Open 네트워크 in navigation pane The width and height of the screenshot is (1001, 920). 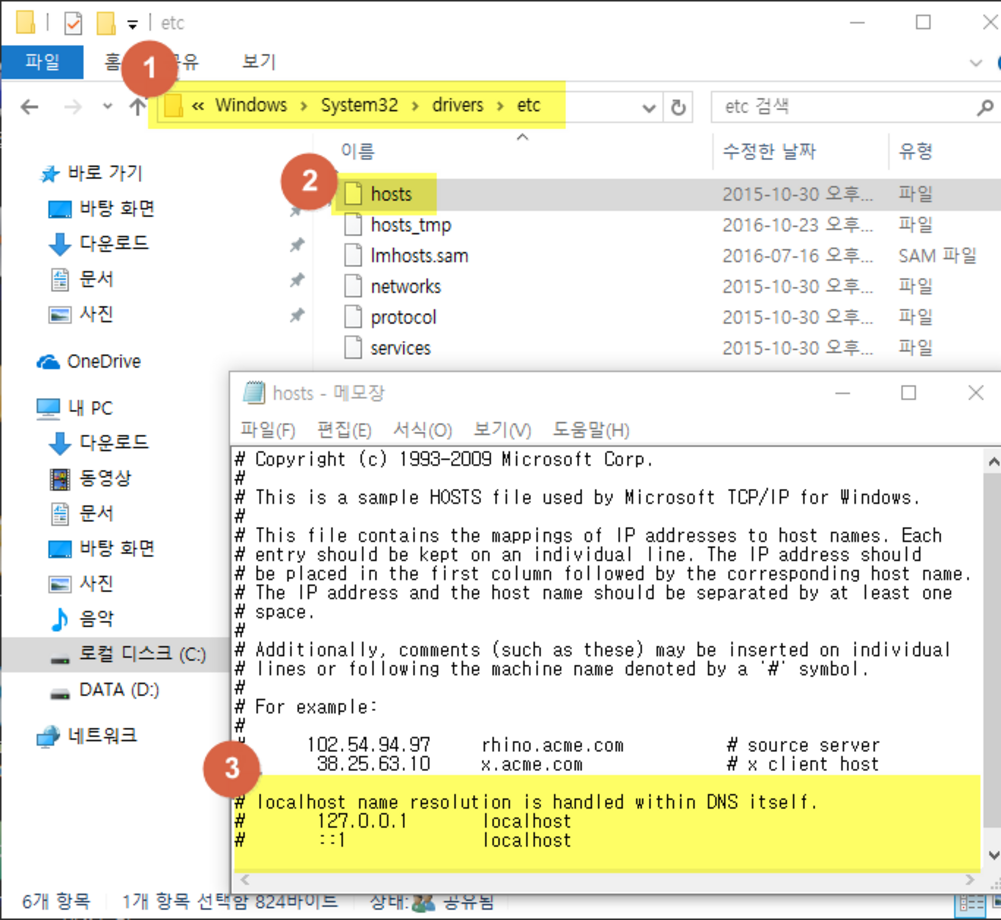[102, 736]
